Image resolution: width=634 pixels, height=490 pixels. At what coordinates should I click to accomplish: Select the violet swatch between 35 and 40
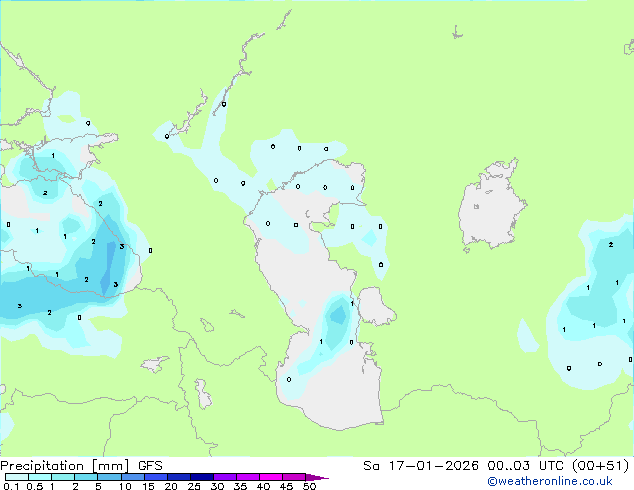[x=248, y=477]
